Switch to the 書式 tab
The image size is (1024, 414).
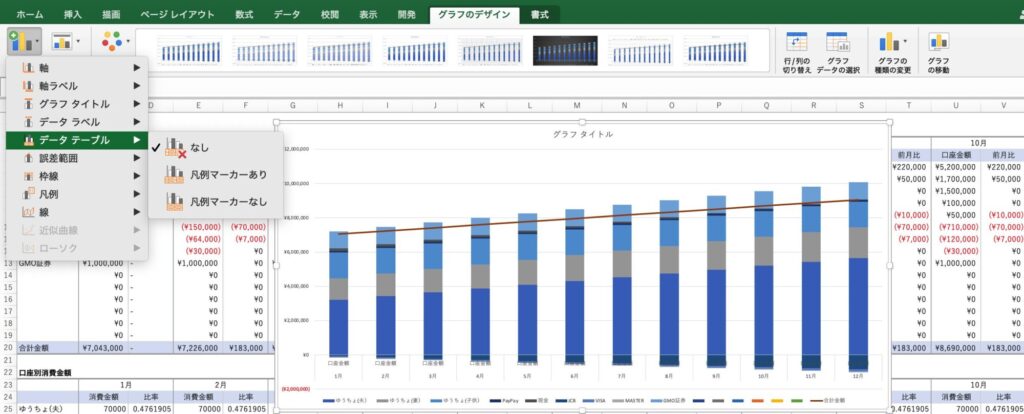pyautogui.click(x=540, y=14)
